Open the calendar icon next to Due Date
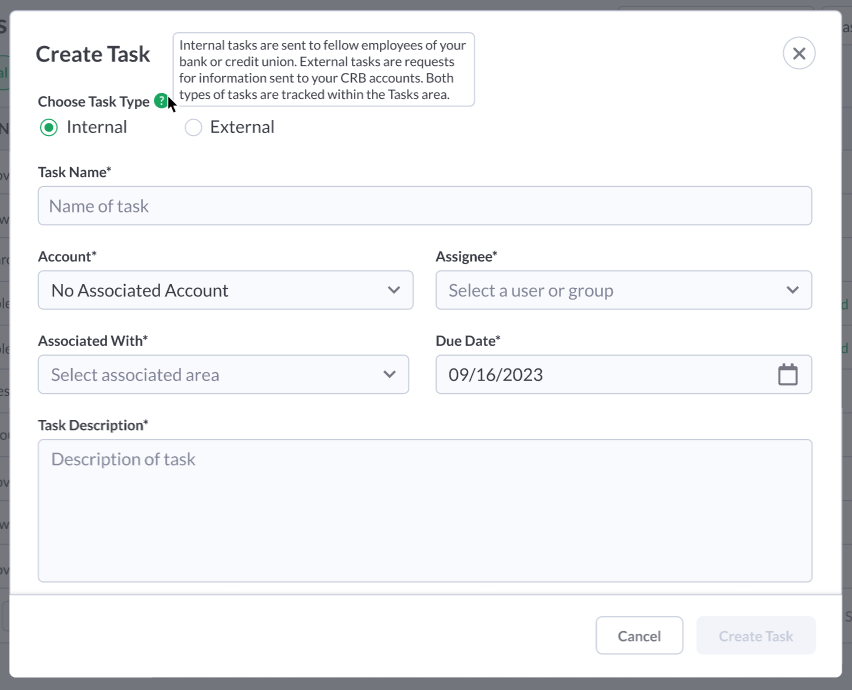852x690 pixels. [787, 373]
